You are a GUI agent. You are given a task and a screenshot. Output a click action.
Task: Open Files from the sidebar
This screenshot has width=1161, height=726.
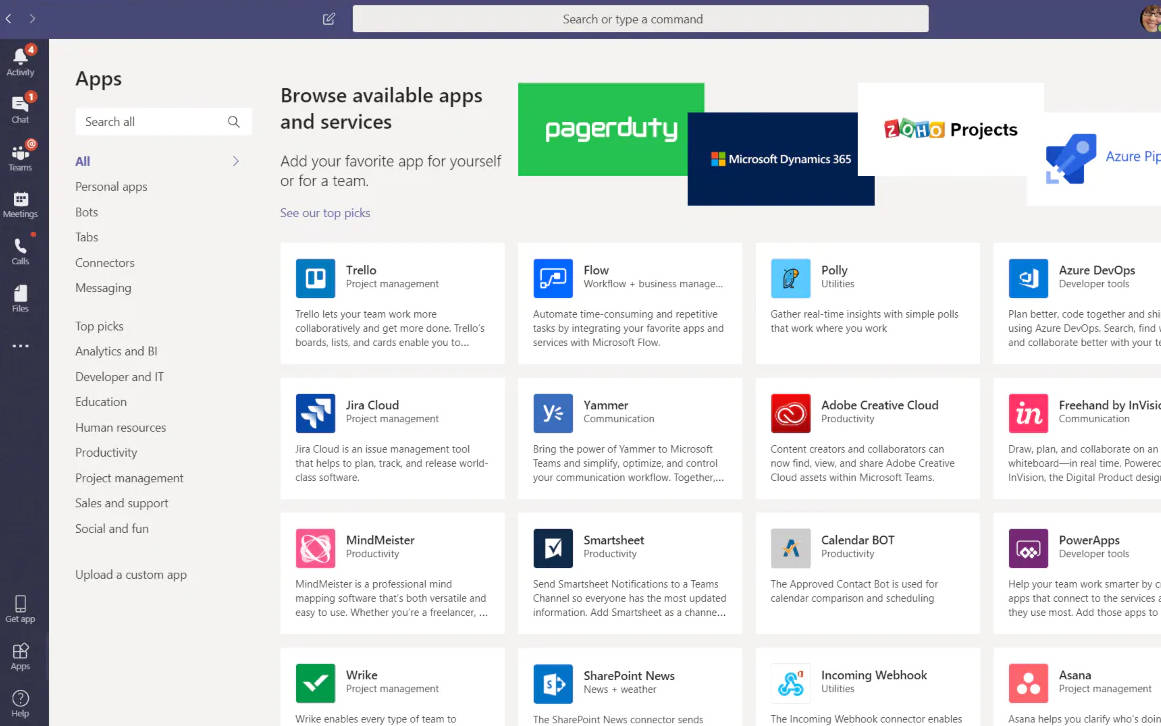[20, 297]
